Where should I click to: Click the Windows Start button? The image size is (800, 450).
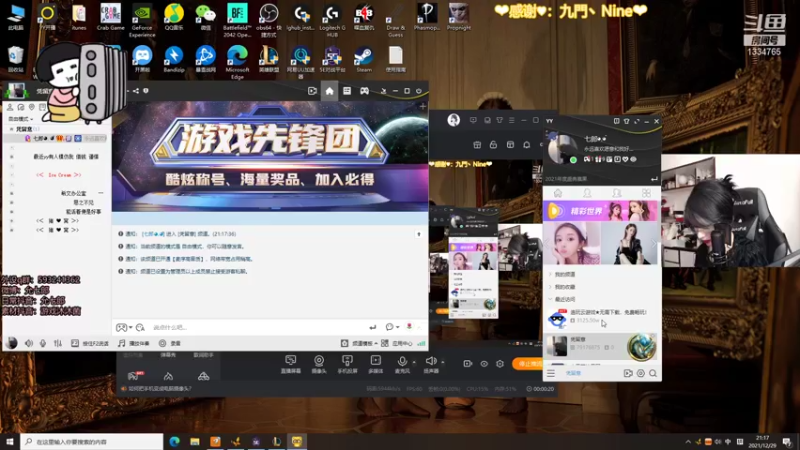tap(10, 441)
